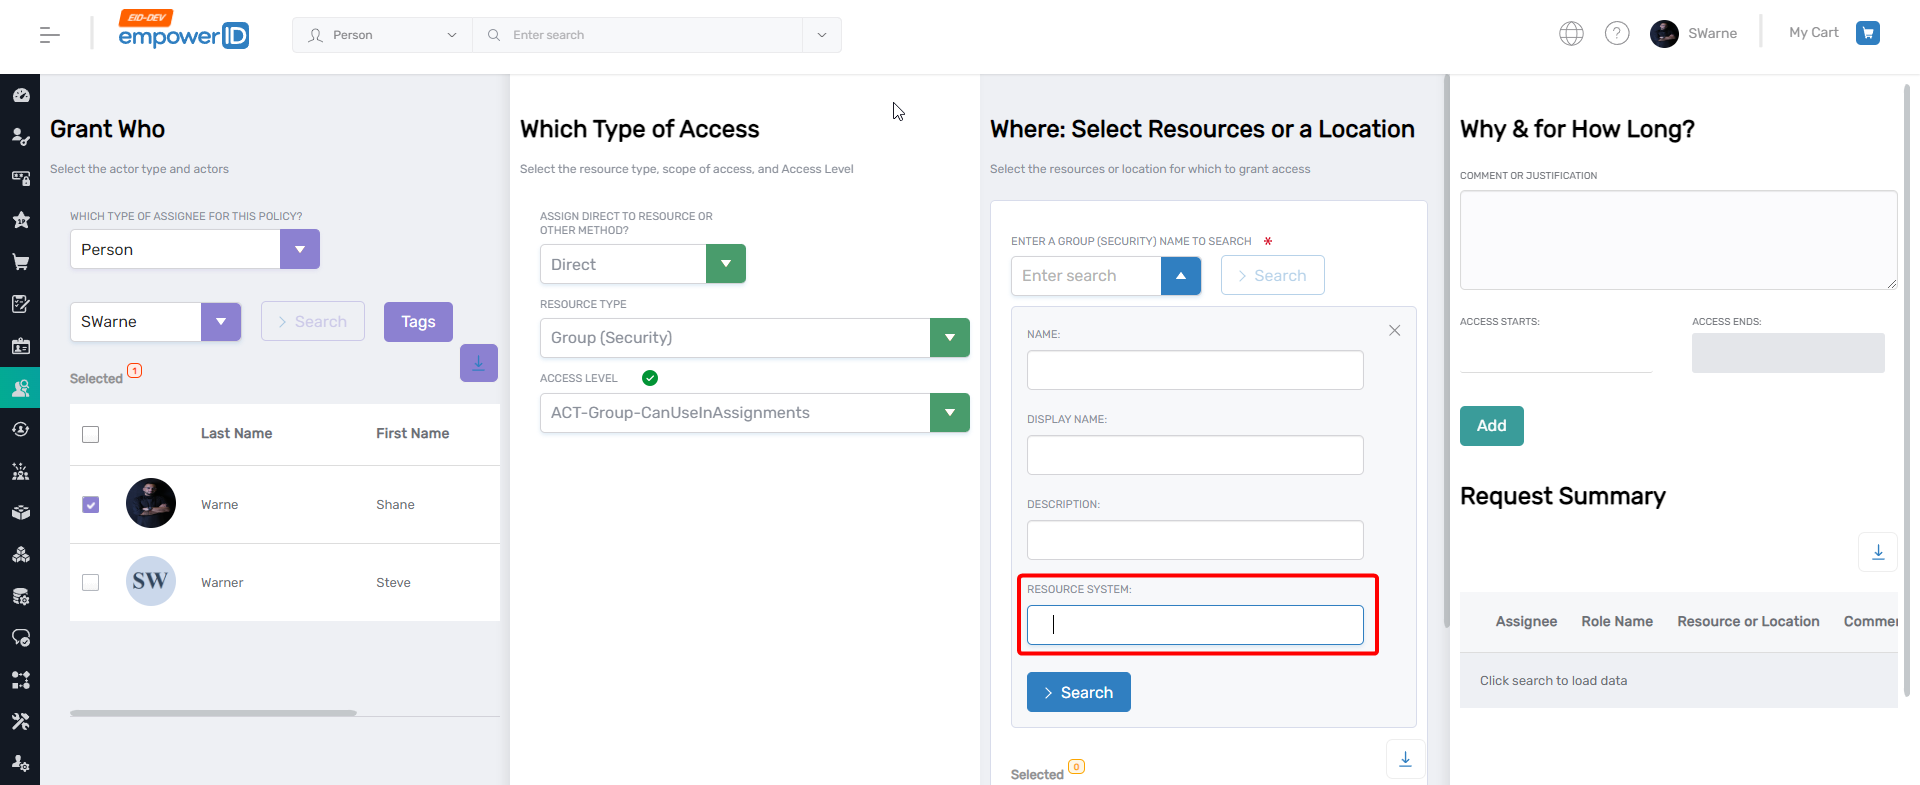Click the Display Name input field

1195,455
